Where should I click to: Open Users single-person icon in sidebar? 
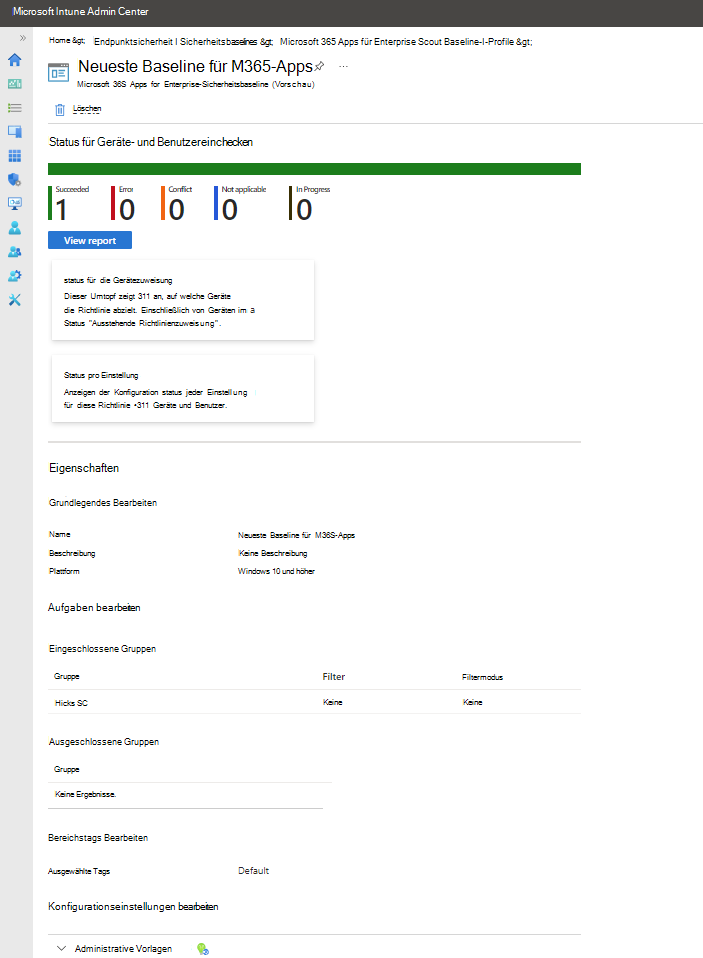pyautogui.click(x=15, y=228)
